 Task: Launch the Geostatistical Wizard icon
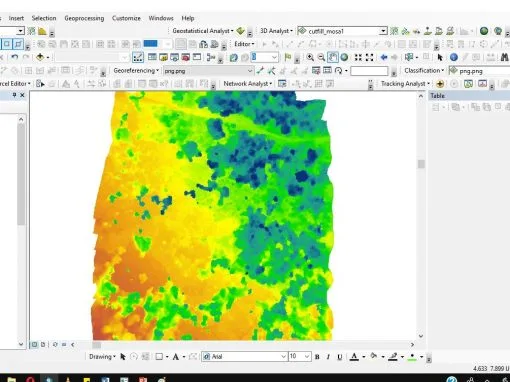[240, 31]
